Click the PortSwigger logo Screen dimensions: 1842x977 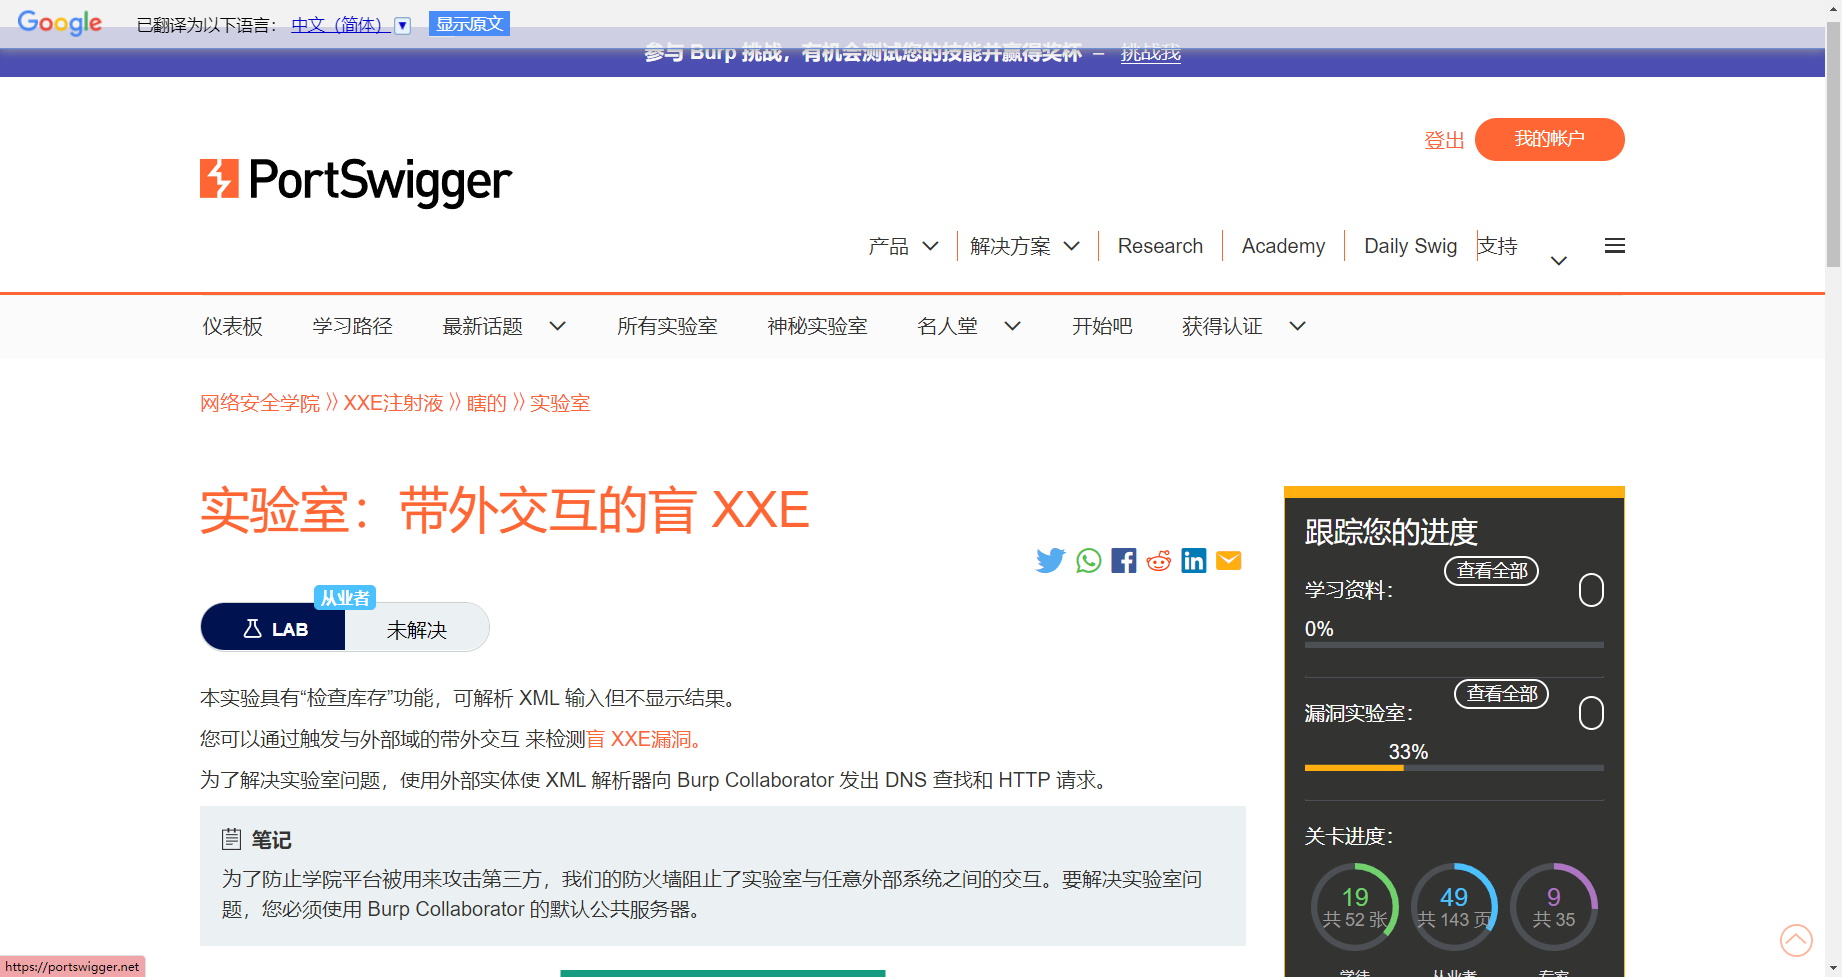356,181
